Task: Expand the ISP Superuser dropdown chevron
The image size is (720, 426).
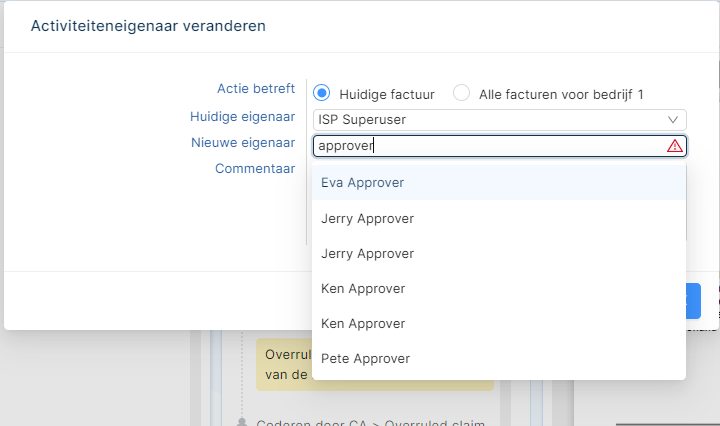Action: point(674,120)
